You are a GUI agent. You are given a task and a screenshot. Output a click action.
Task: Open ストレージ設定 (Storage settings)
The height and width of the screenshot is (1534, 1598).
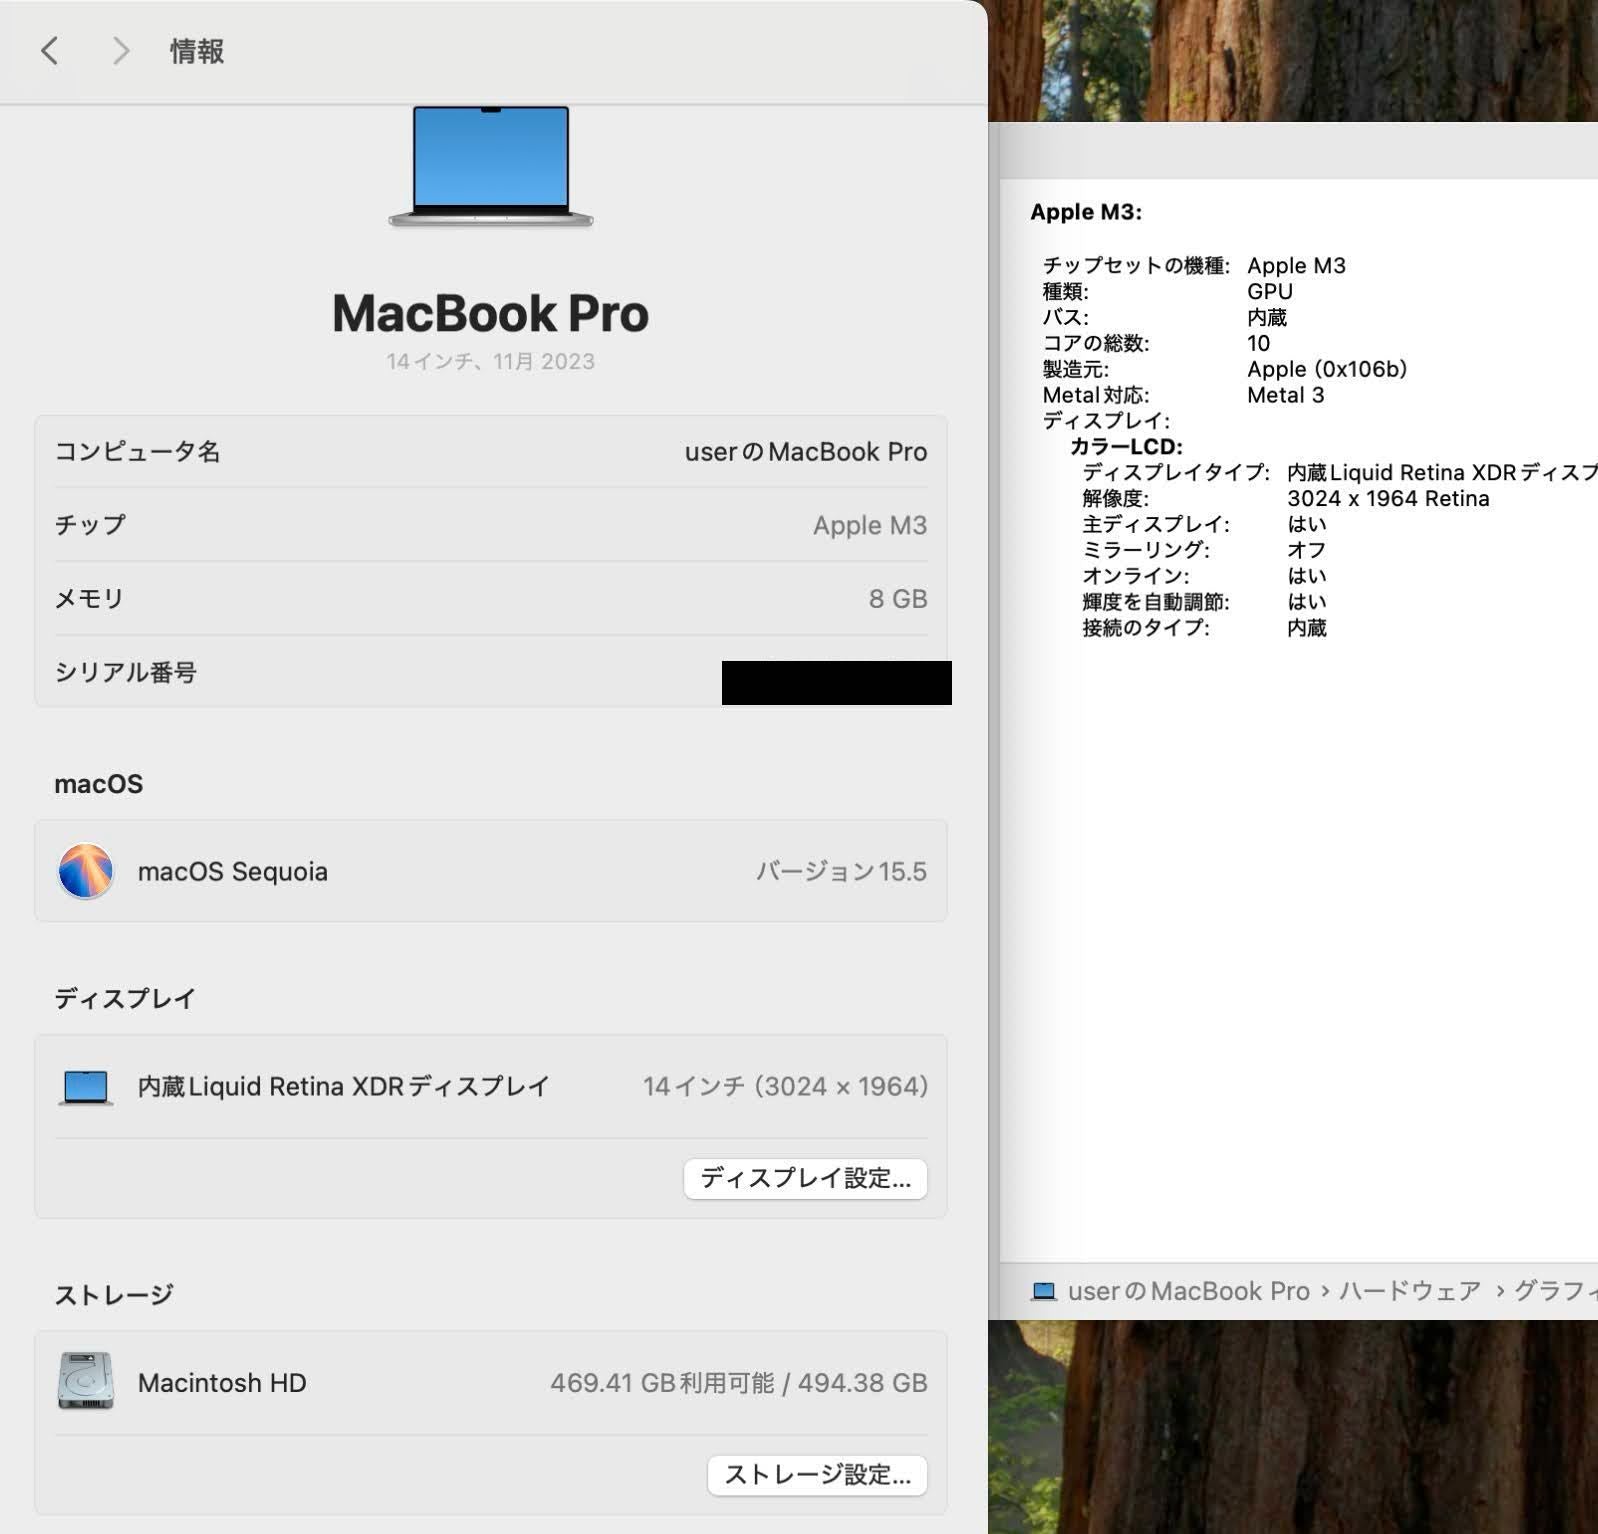[x=817, y=1474]
